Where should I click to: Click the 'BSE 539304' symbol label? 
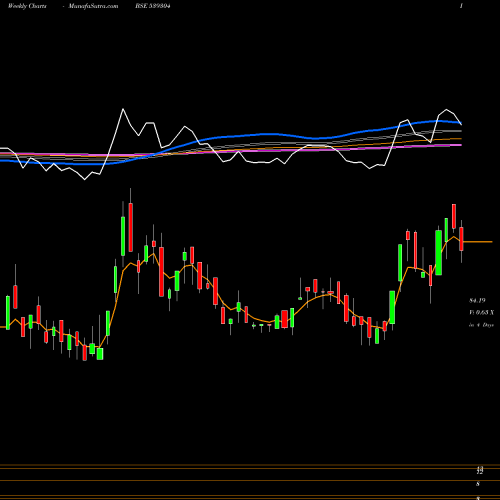click(153, 6)
